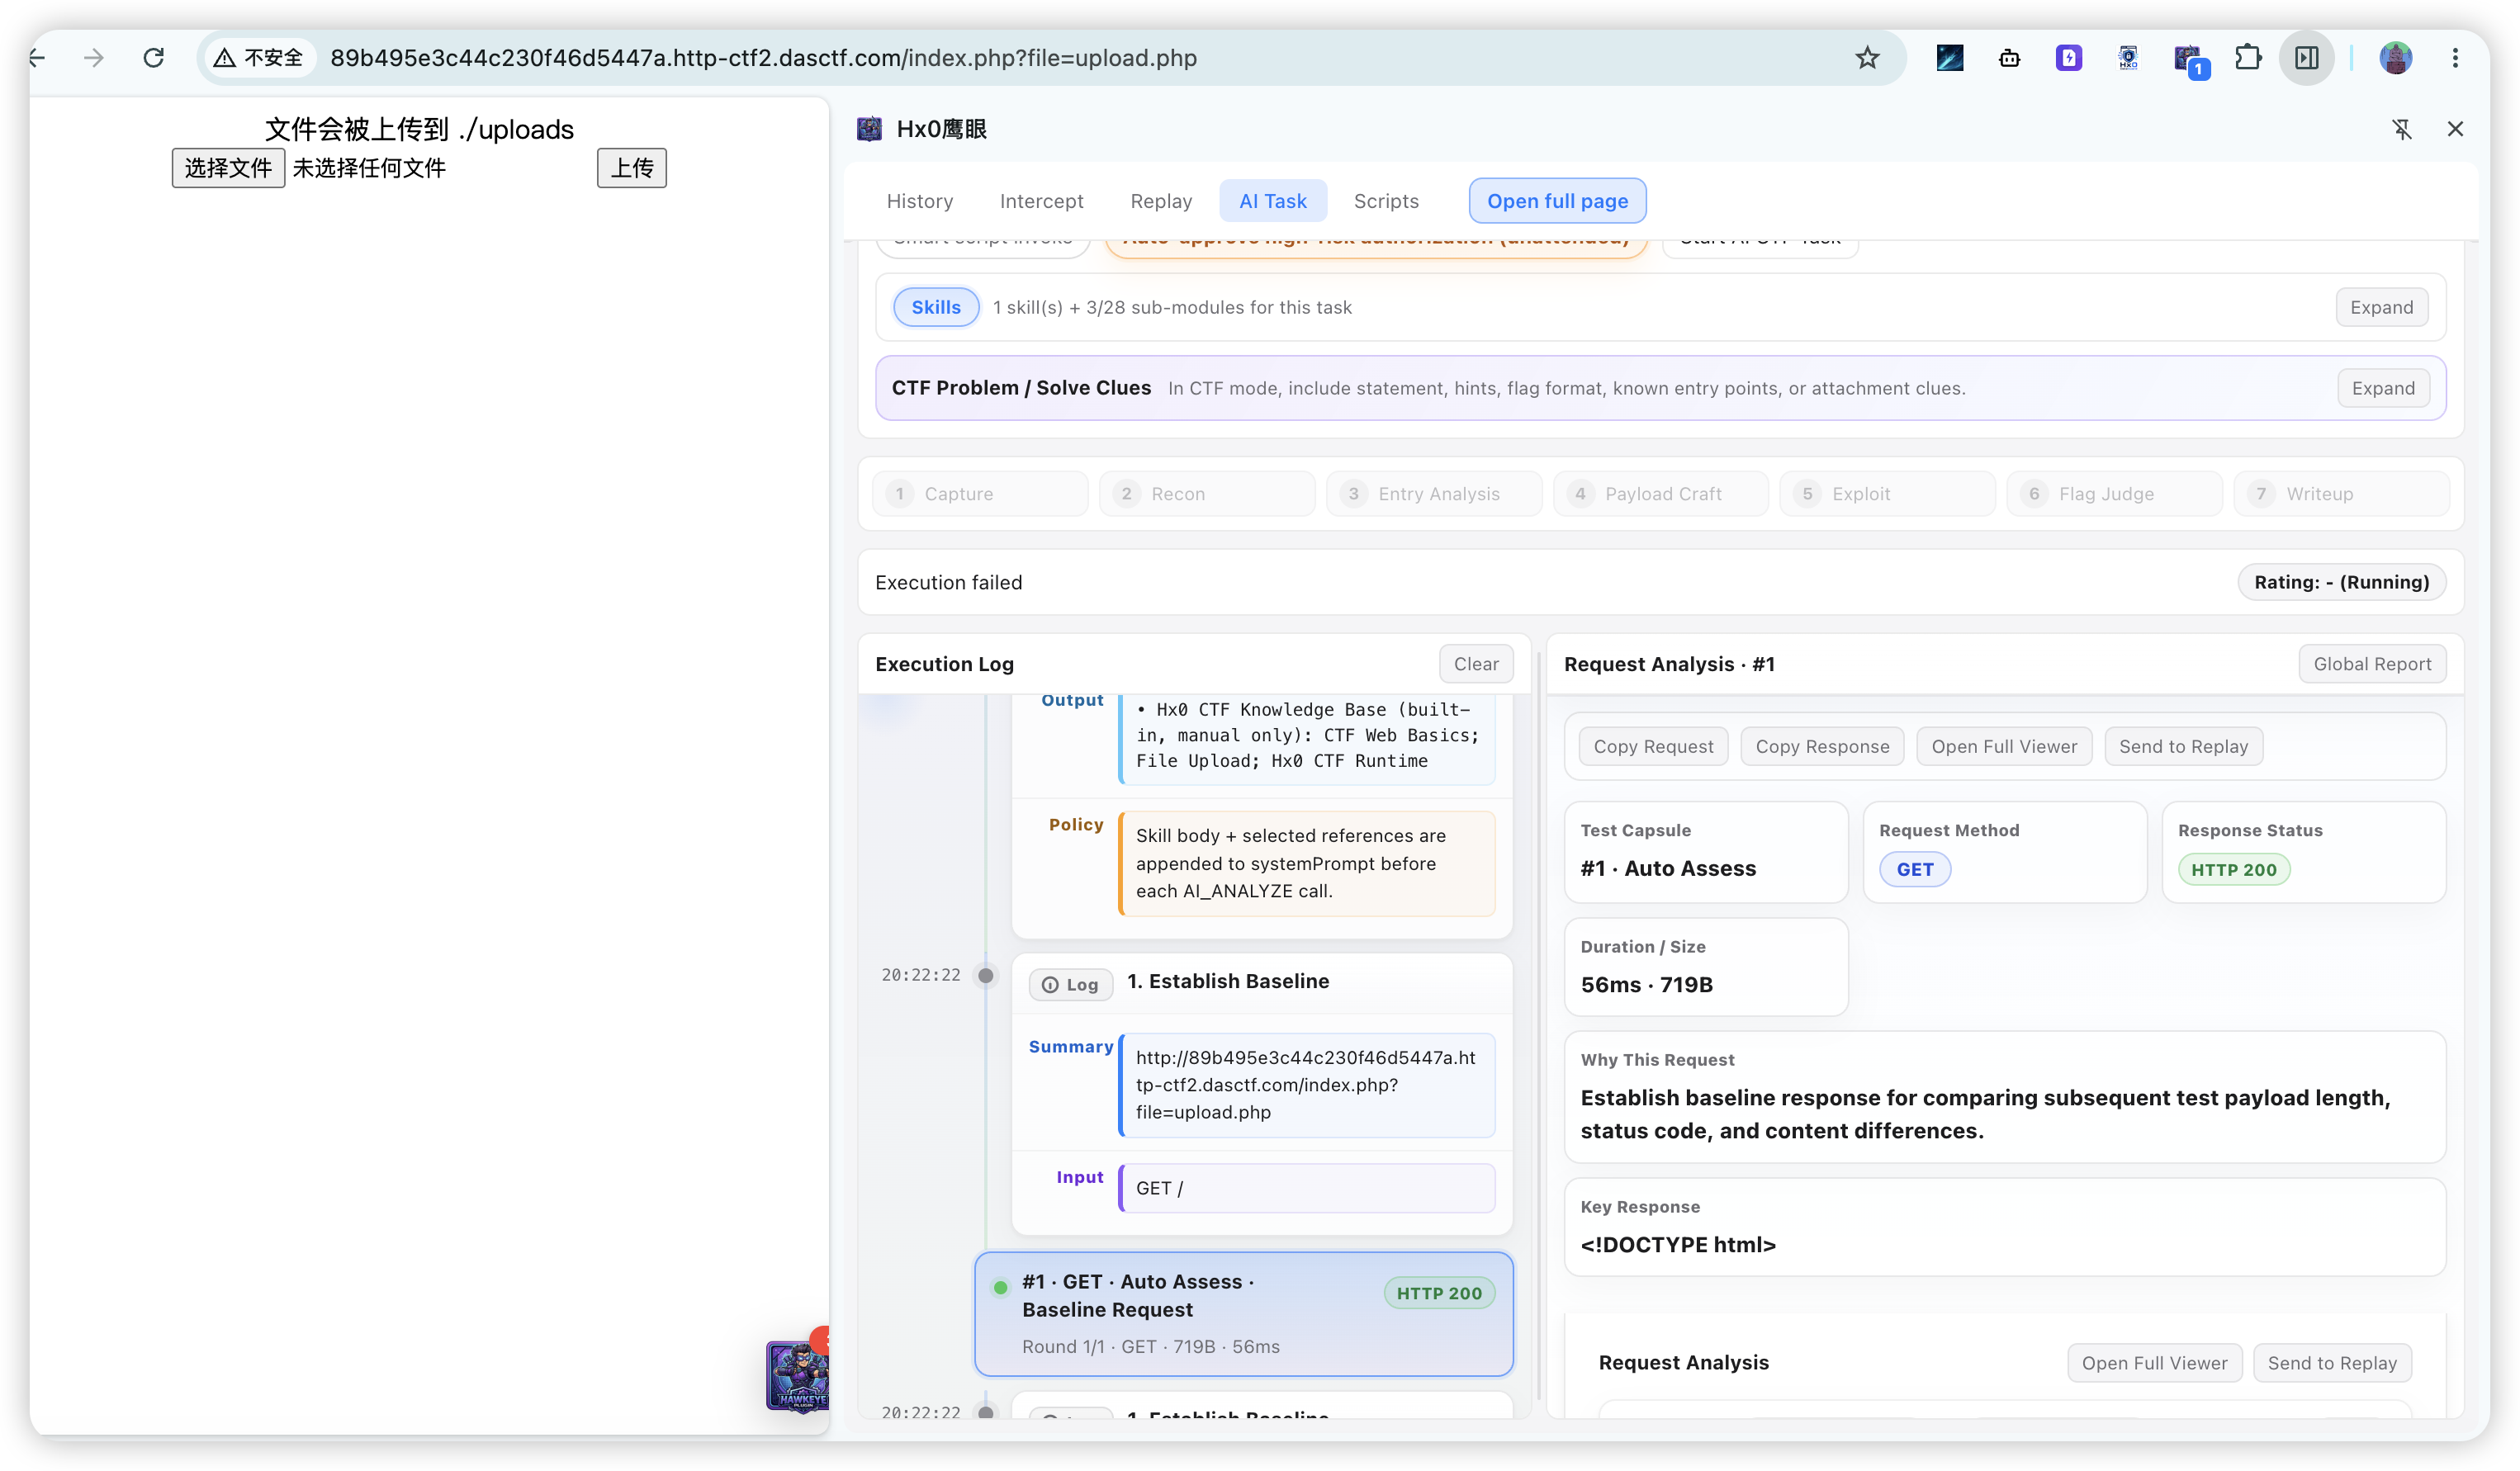Switch to the History tab

[919, 201]
